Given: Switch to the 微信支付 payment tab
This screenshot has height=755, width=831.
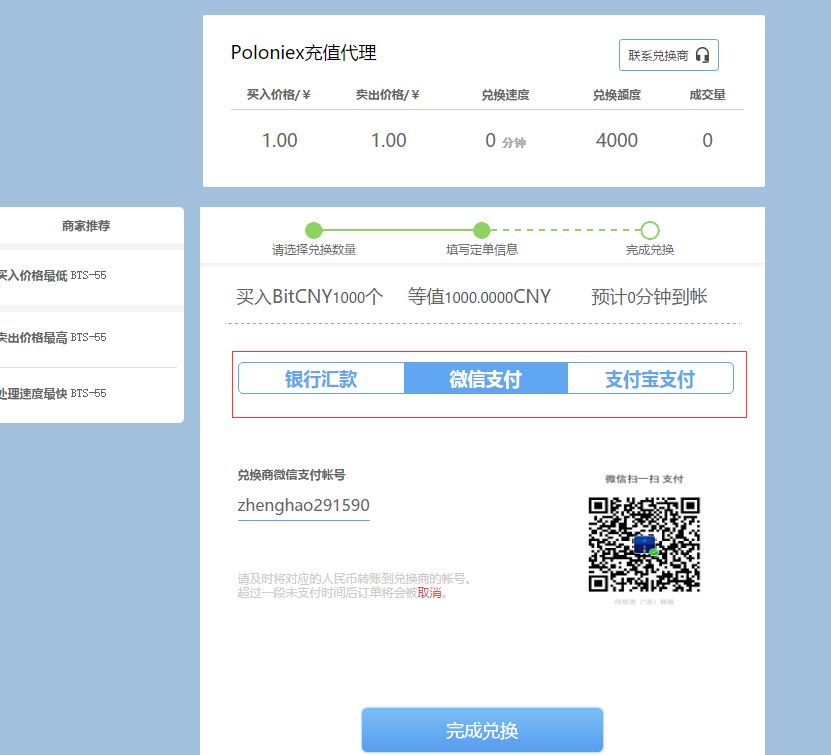Looking at the screenshot, I should (485, 379).
